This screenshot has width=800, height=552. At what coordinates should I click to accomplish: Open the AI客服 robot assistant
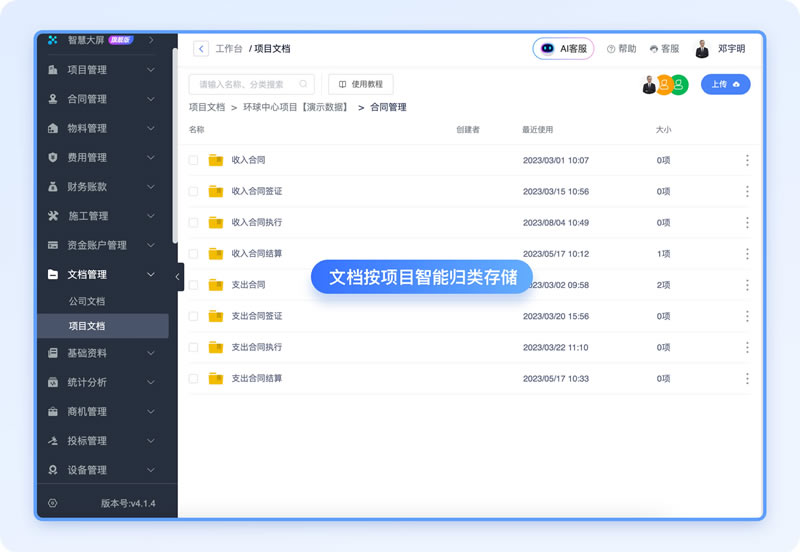coord(563,48)
